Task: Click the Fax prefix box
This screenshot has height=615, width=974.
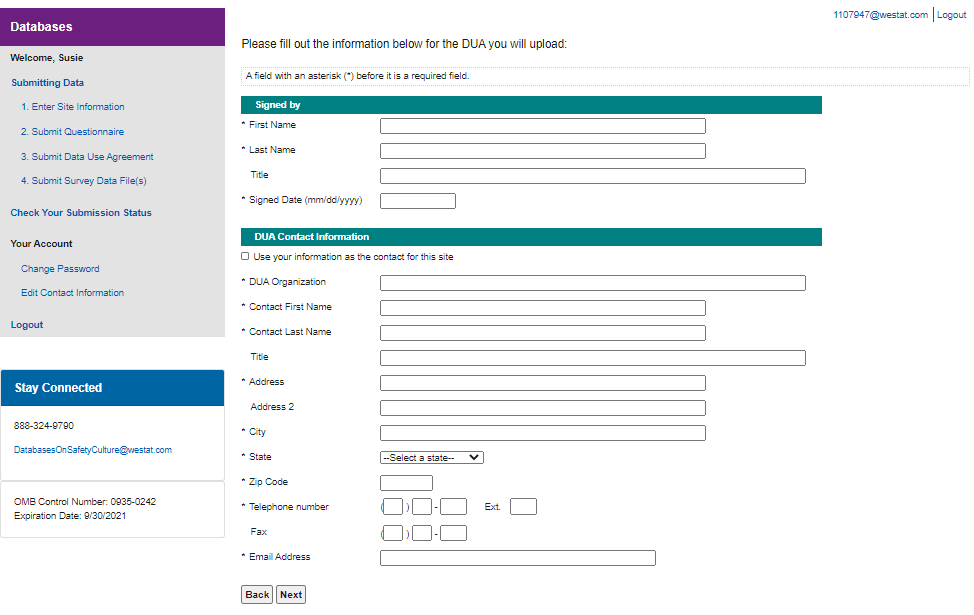Action: 422,533
